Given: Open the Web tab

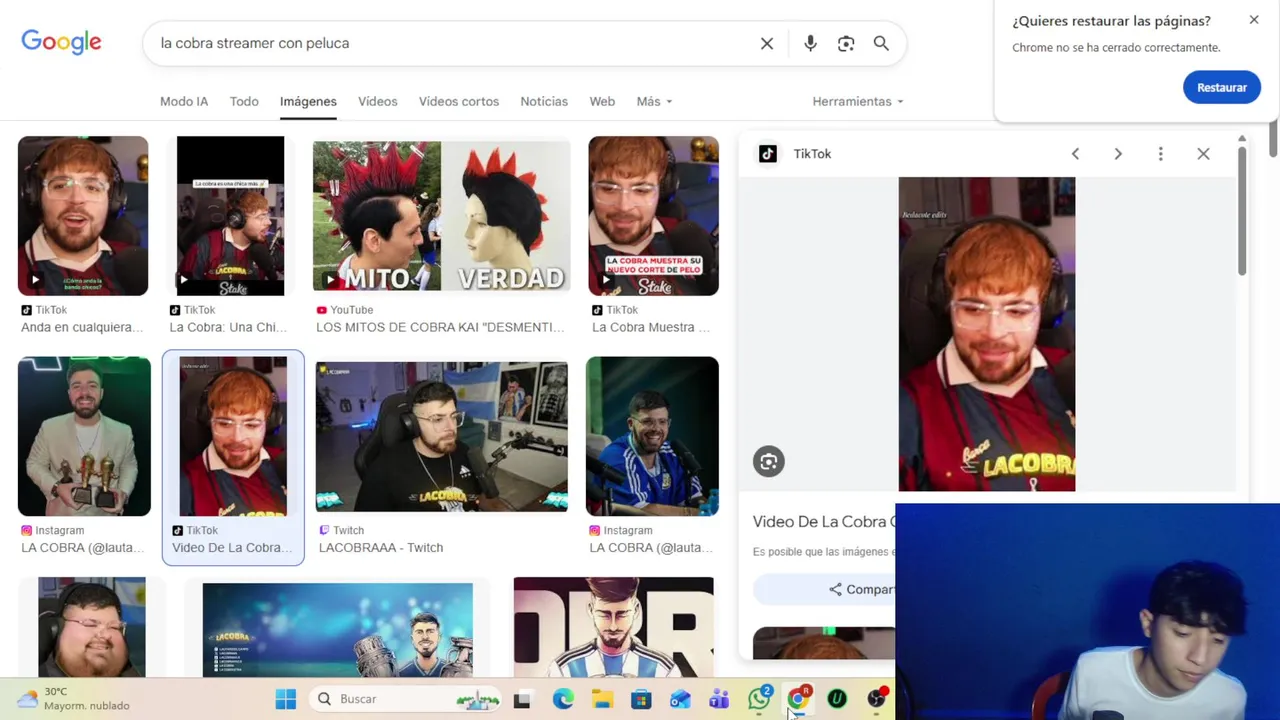Looking at the screenshot, I should (602, 101).
